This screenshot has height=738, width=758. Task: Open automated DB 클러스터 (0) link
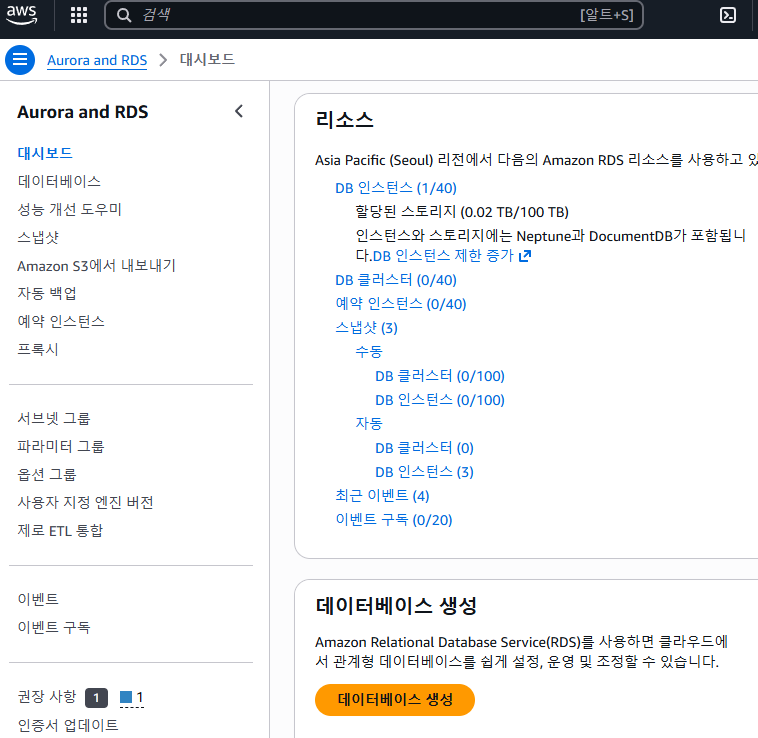click(x=424, y=448)
